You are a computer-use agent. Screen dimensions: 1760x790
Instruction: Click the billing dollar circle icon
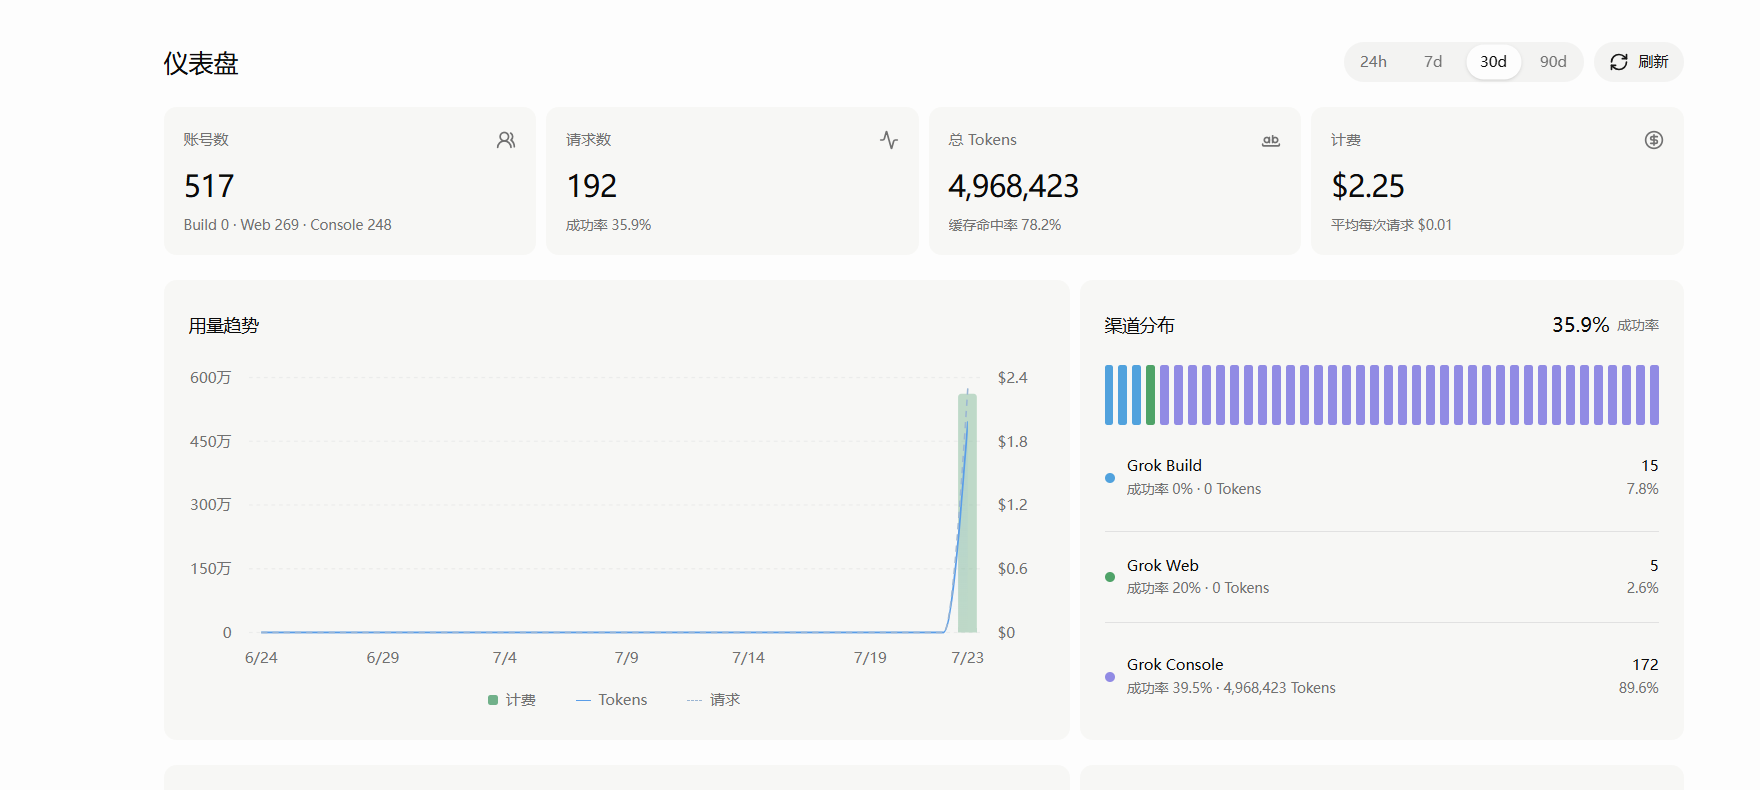click(1654, 140)
